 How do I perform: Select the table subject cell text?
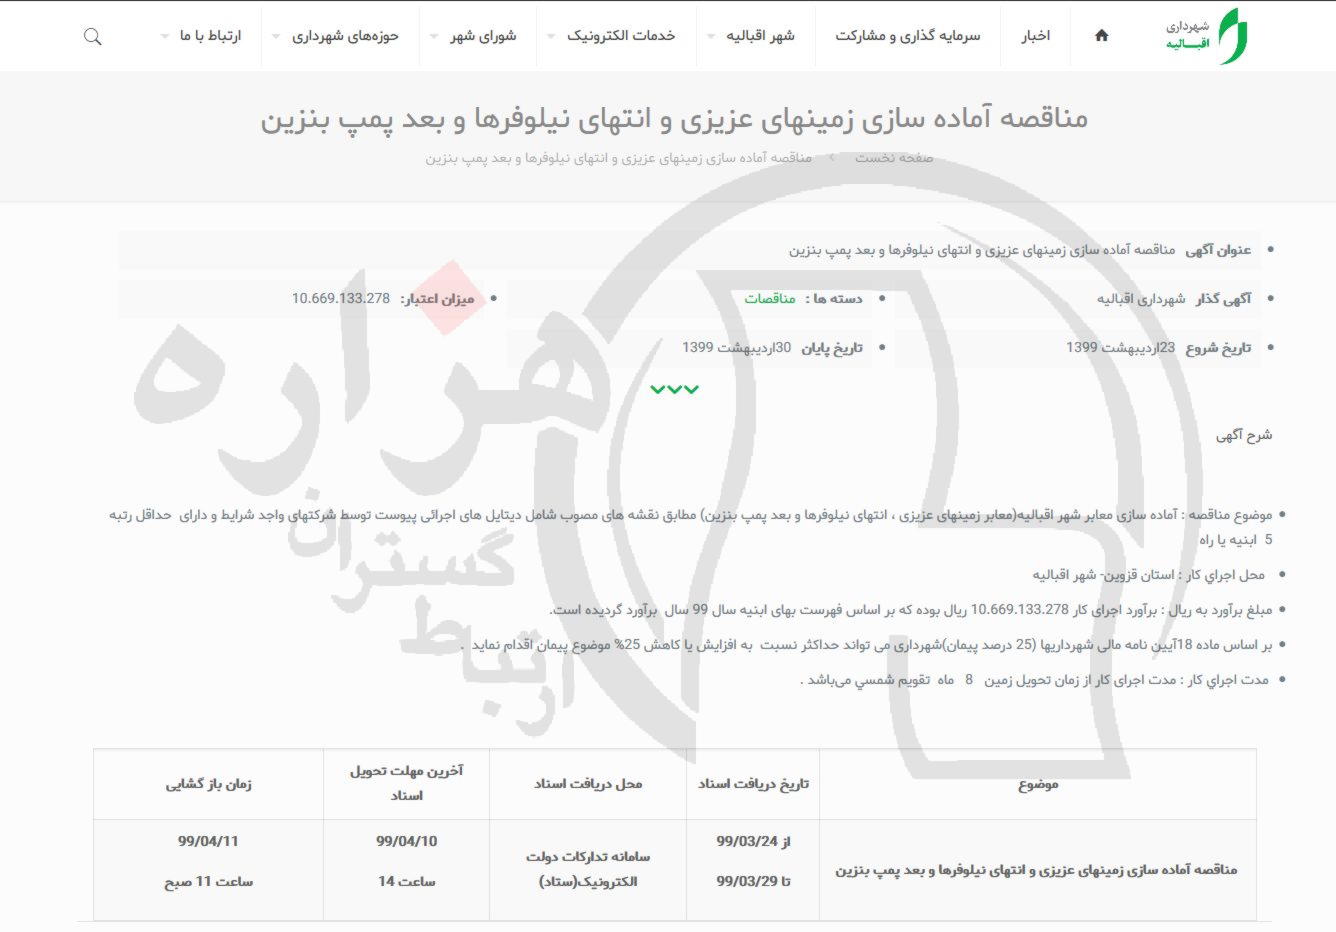point(1036,870)
